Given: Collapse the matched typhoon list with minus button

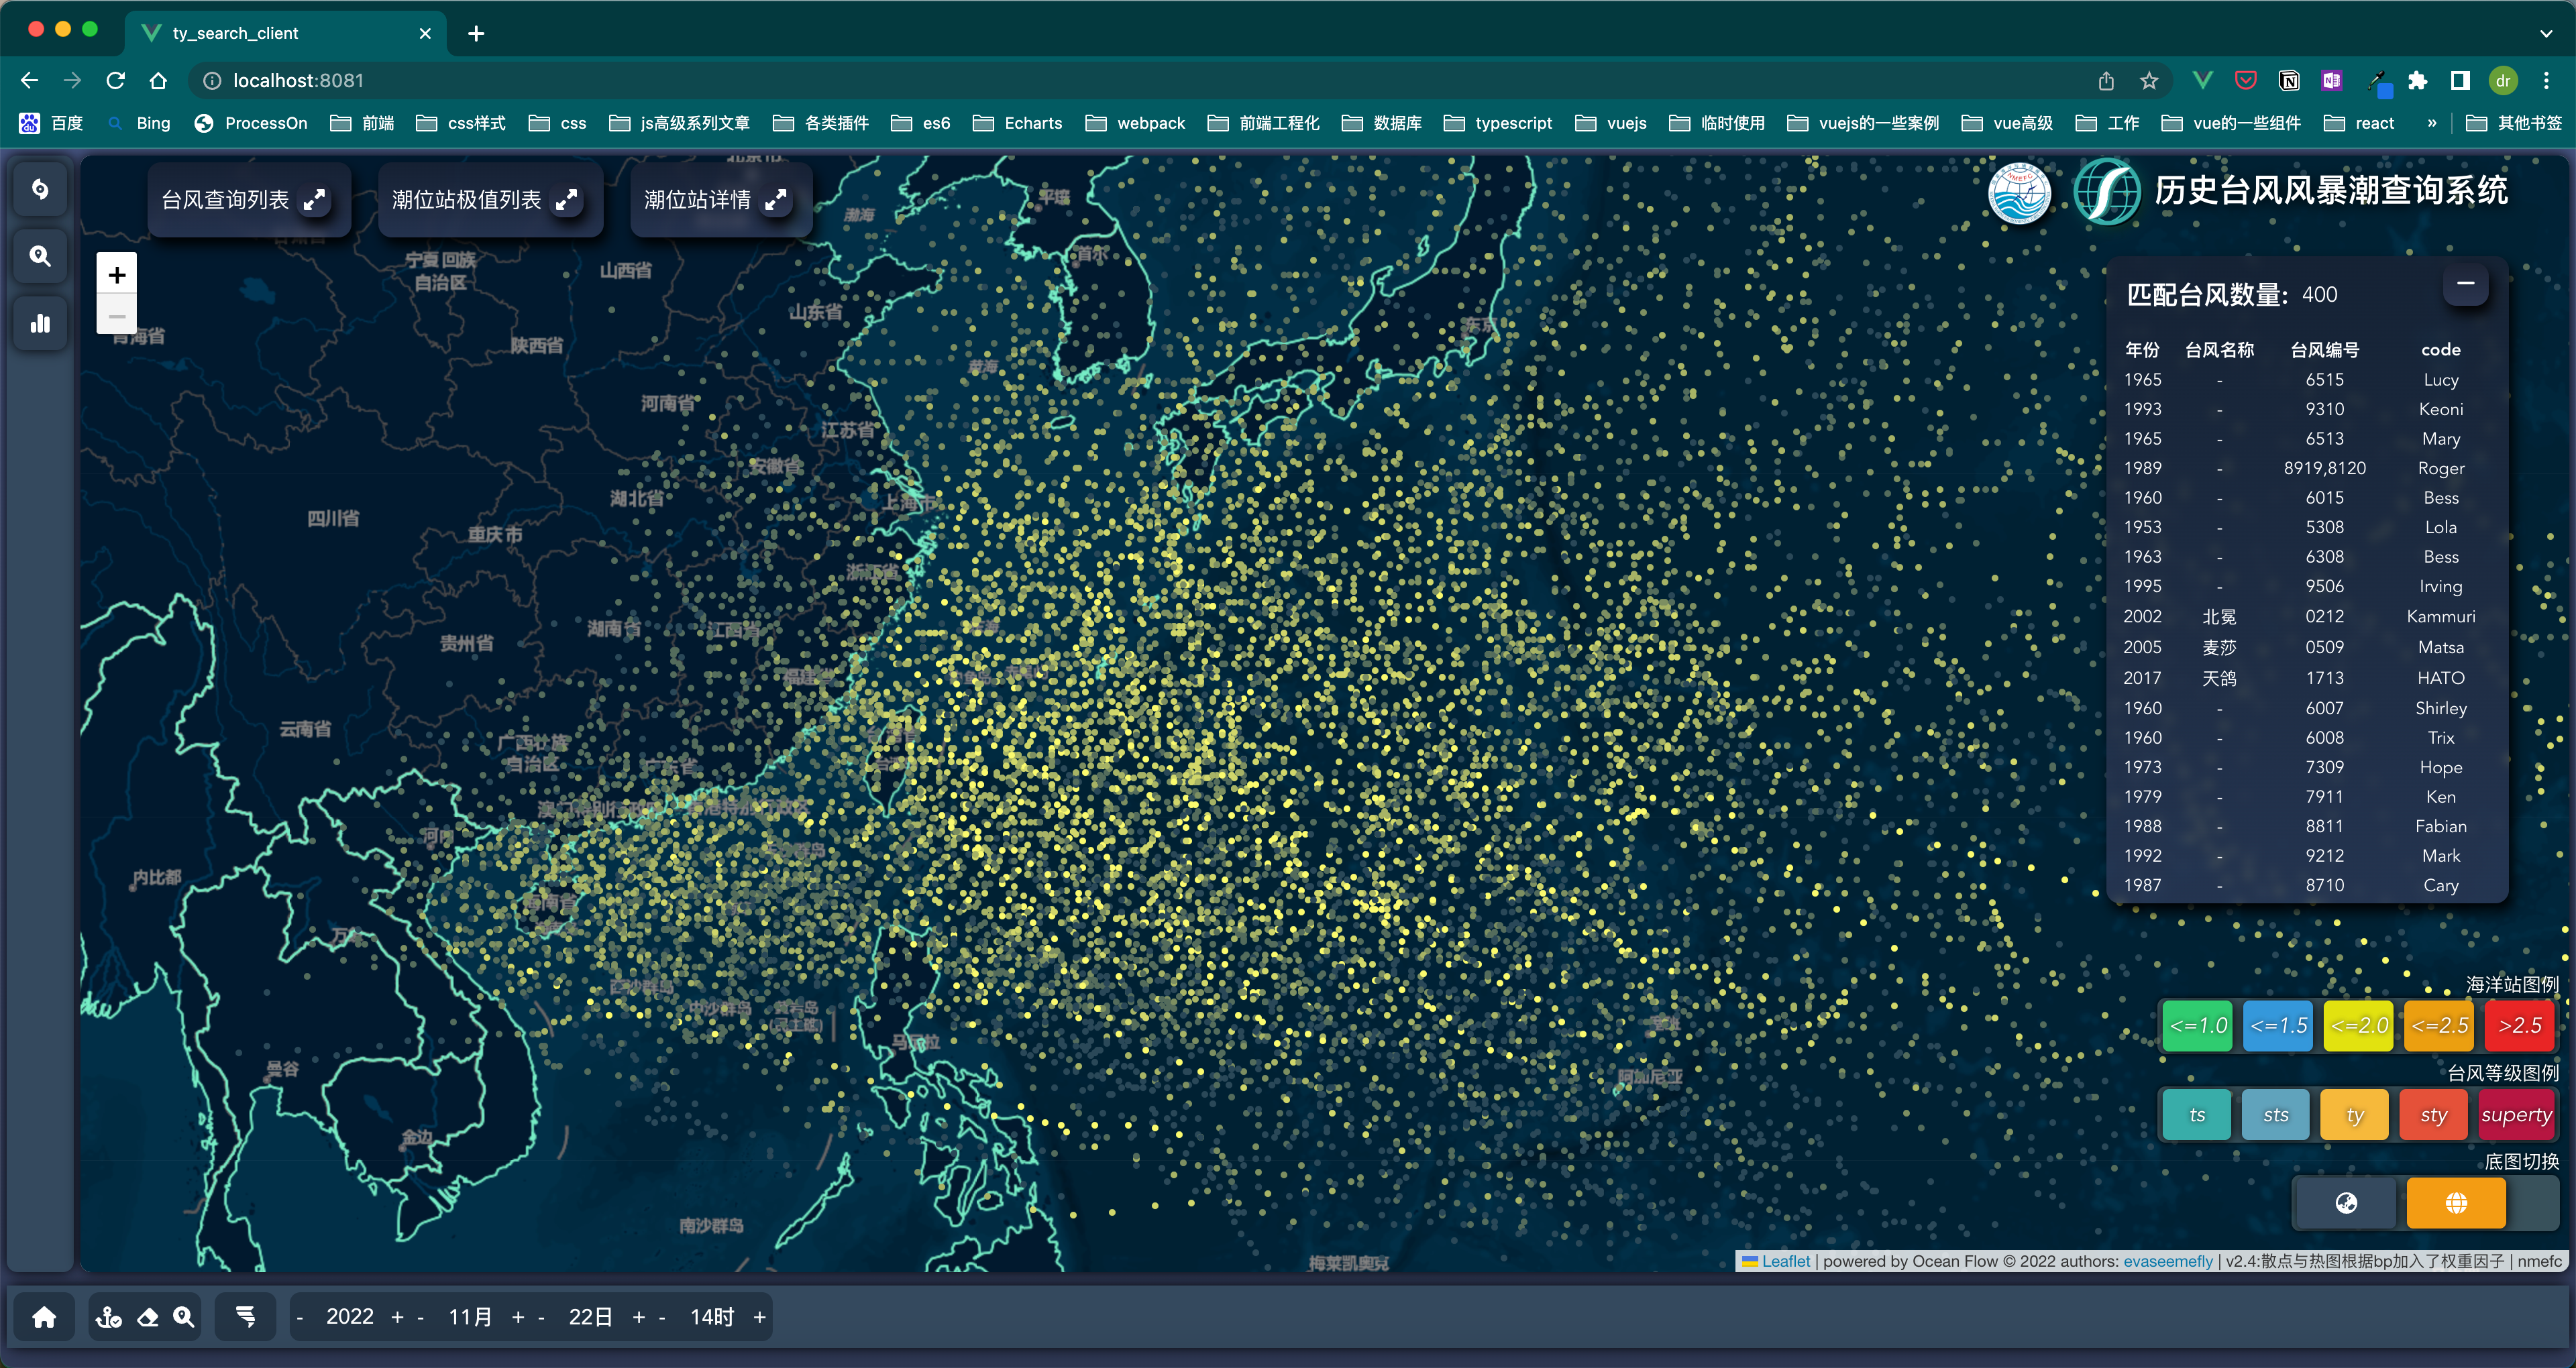Looking at the screenshot, I should (x=2465, y=284).
